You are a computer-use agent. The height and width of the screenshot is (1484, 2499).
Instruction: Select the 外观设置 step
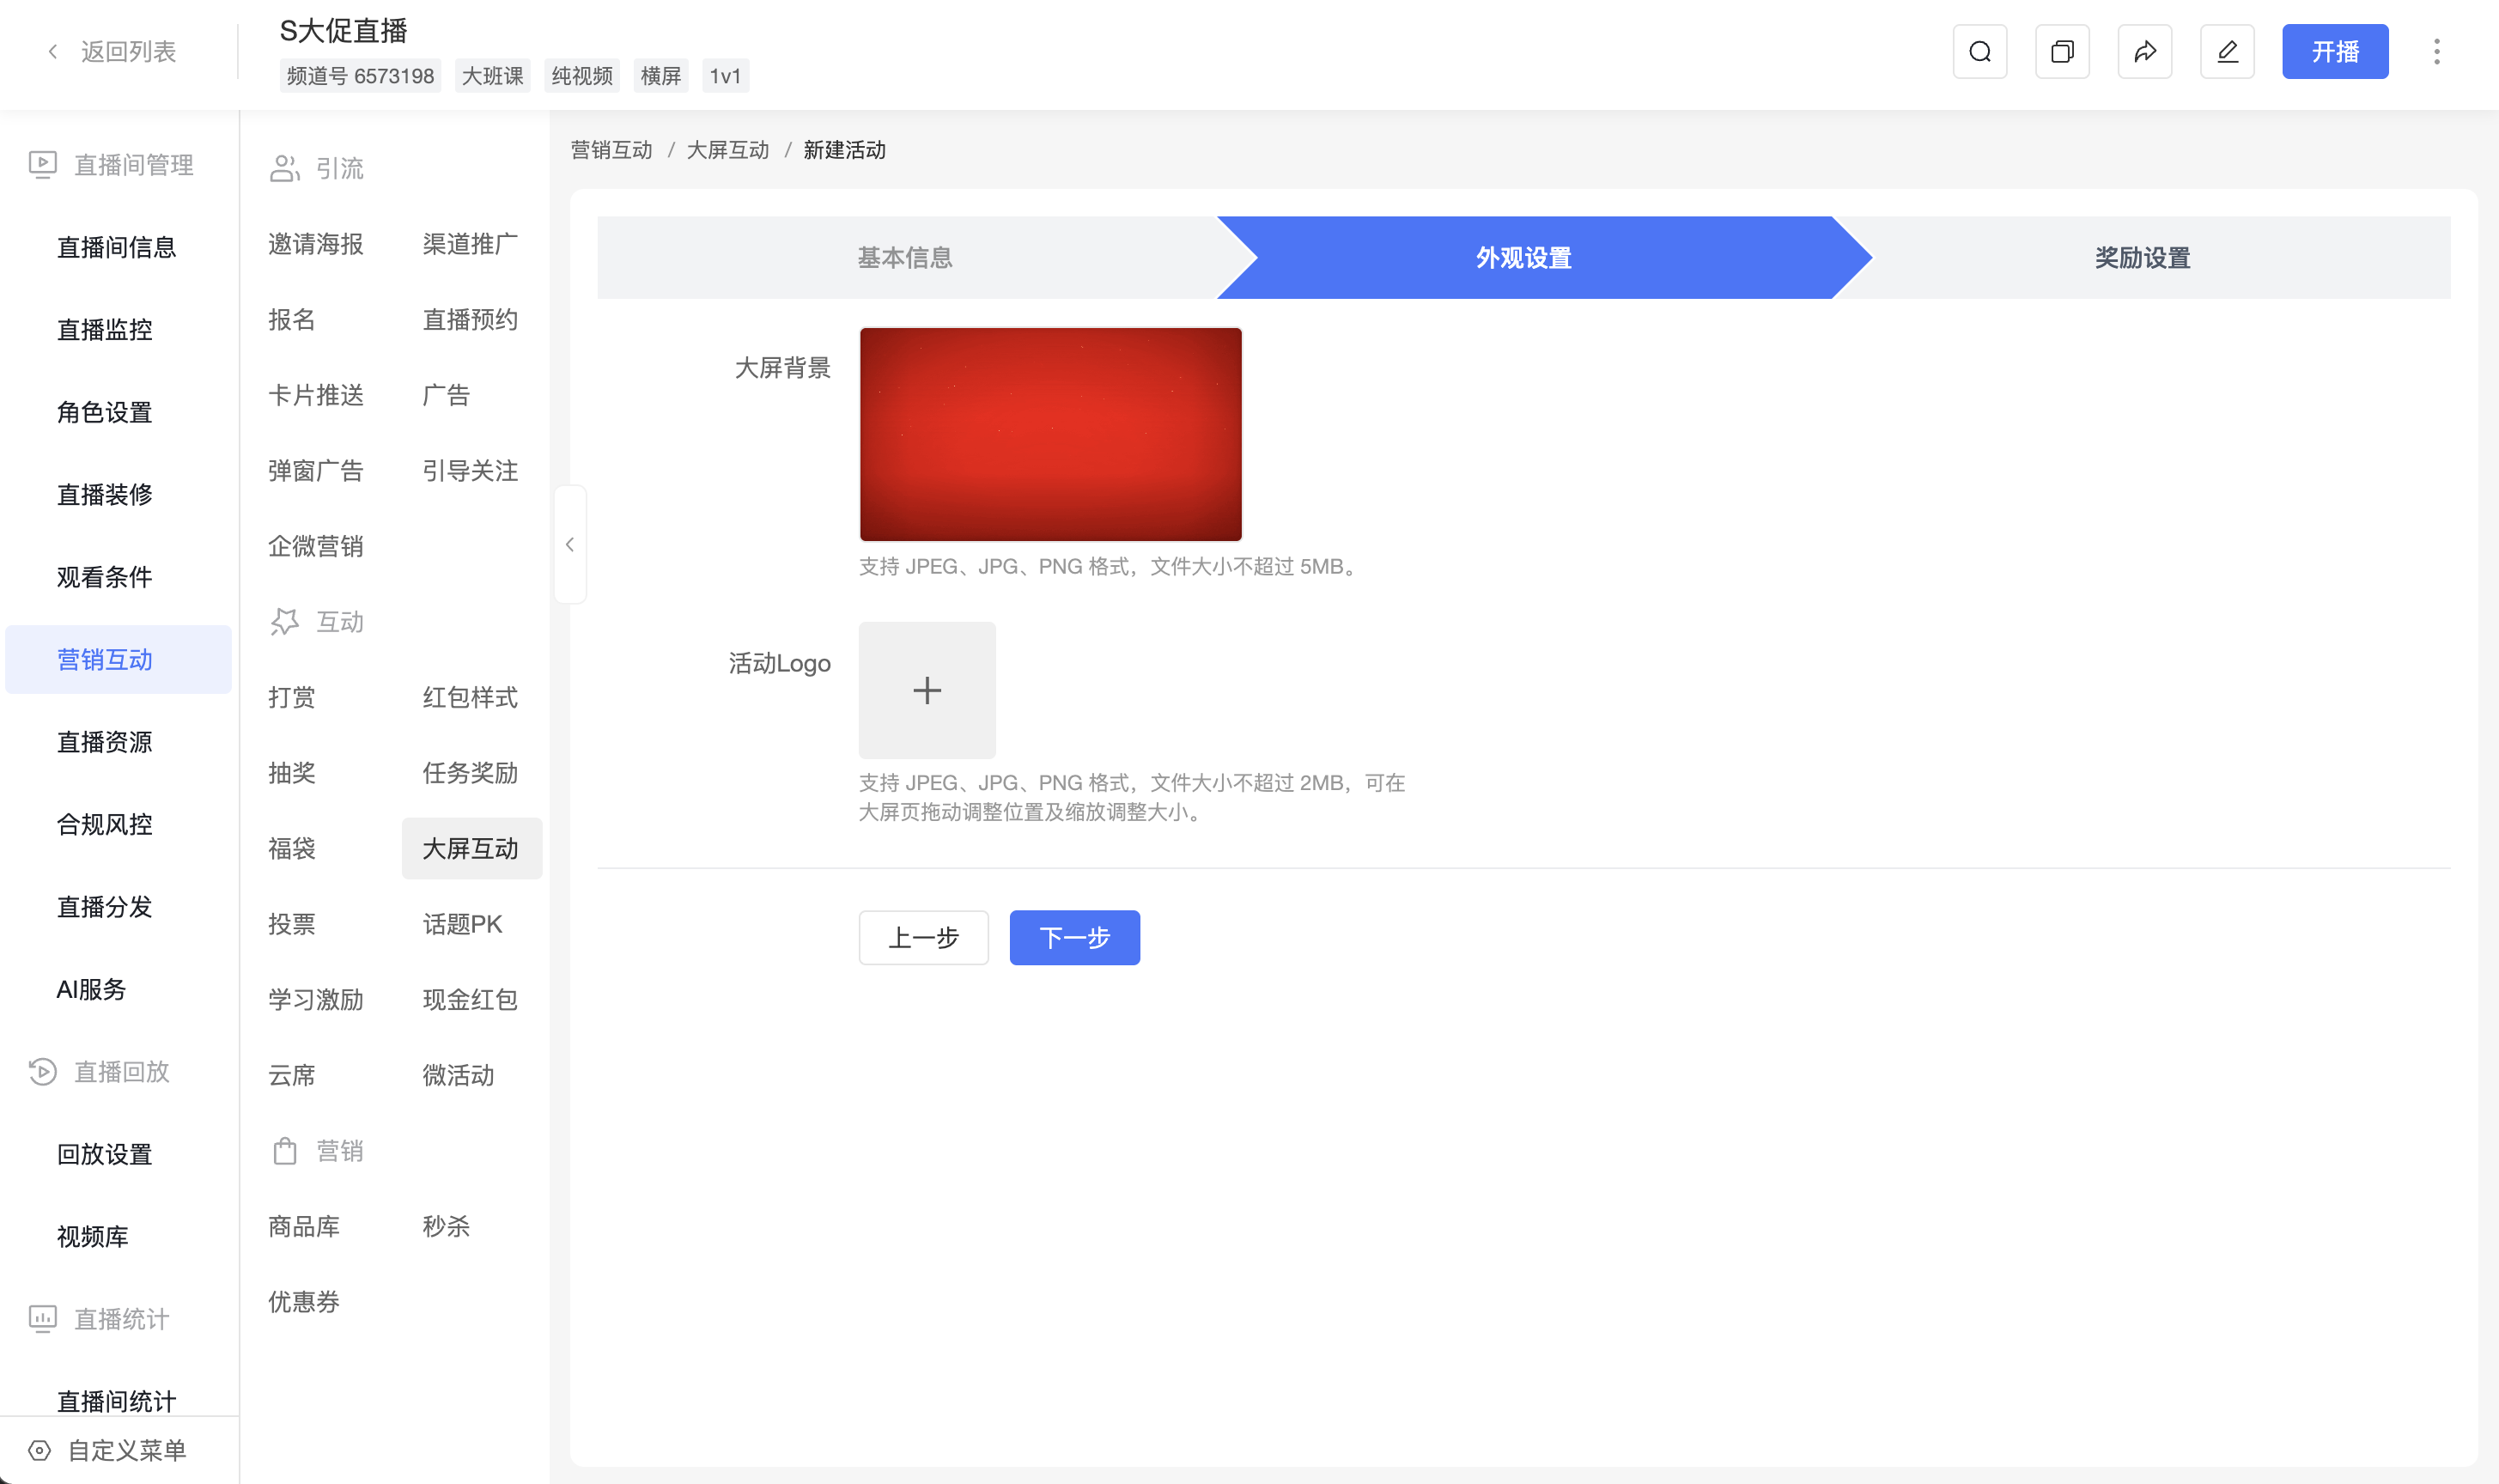pyautogui.click(x=1524, y=257)
